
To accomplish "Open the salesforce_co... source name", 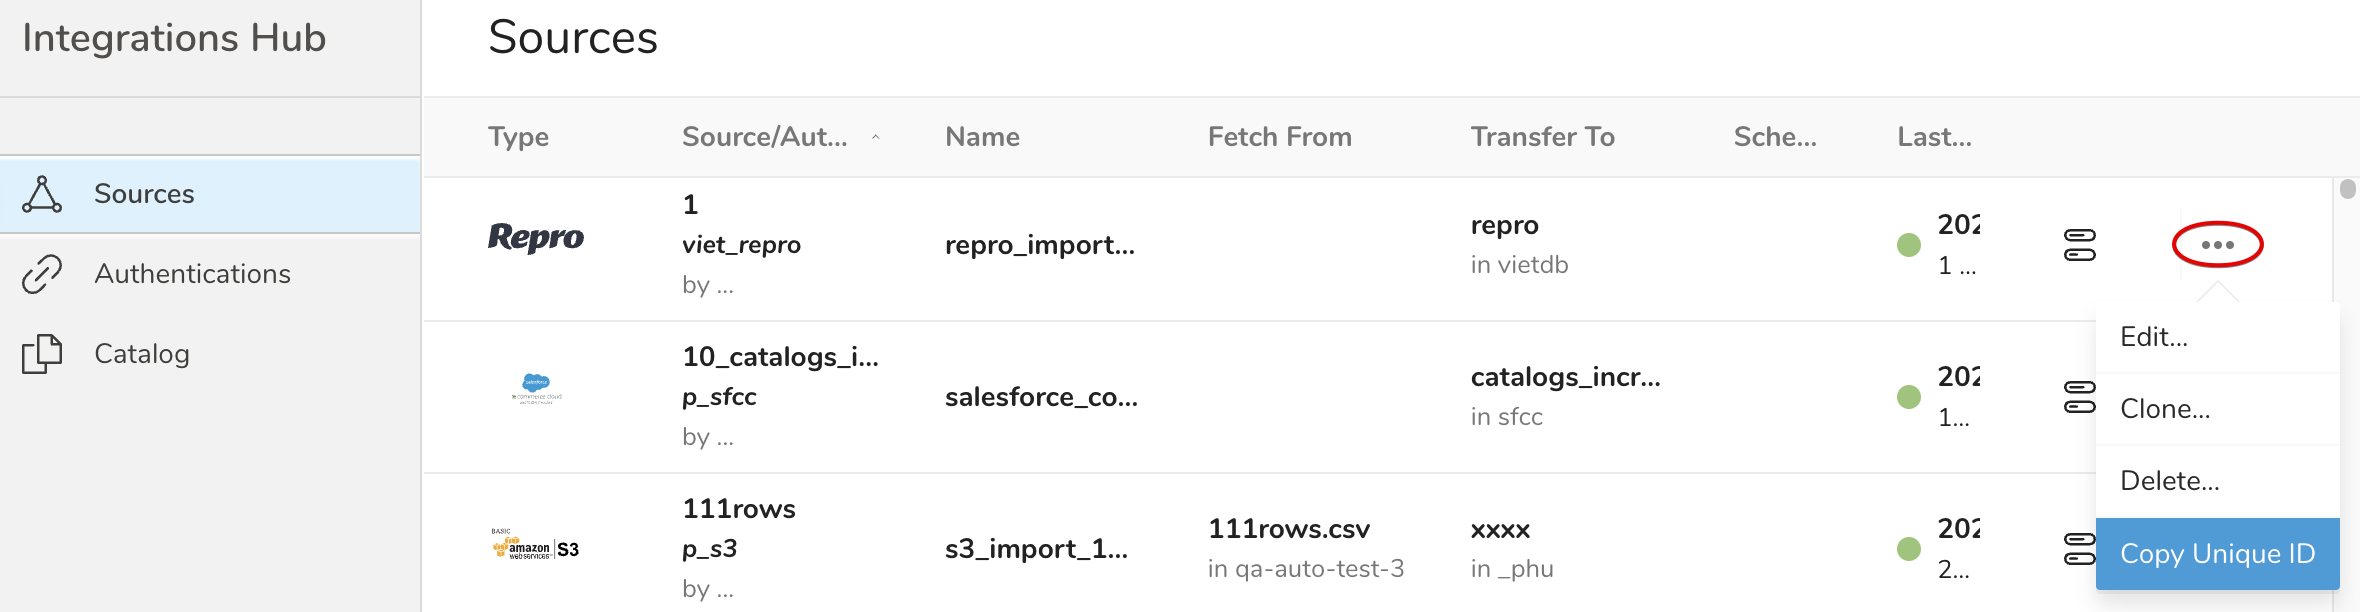I will click(1041, 397).
